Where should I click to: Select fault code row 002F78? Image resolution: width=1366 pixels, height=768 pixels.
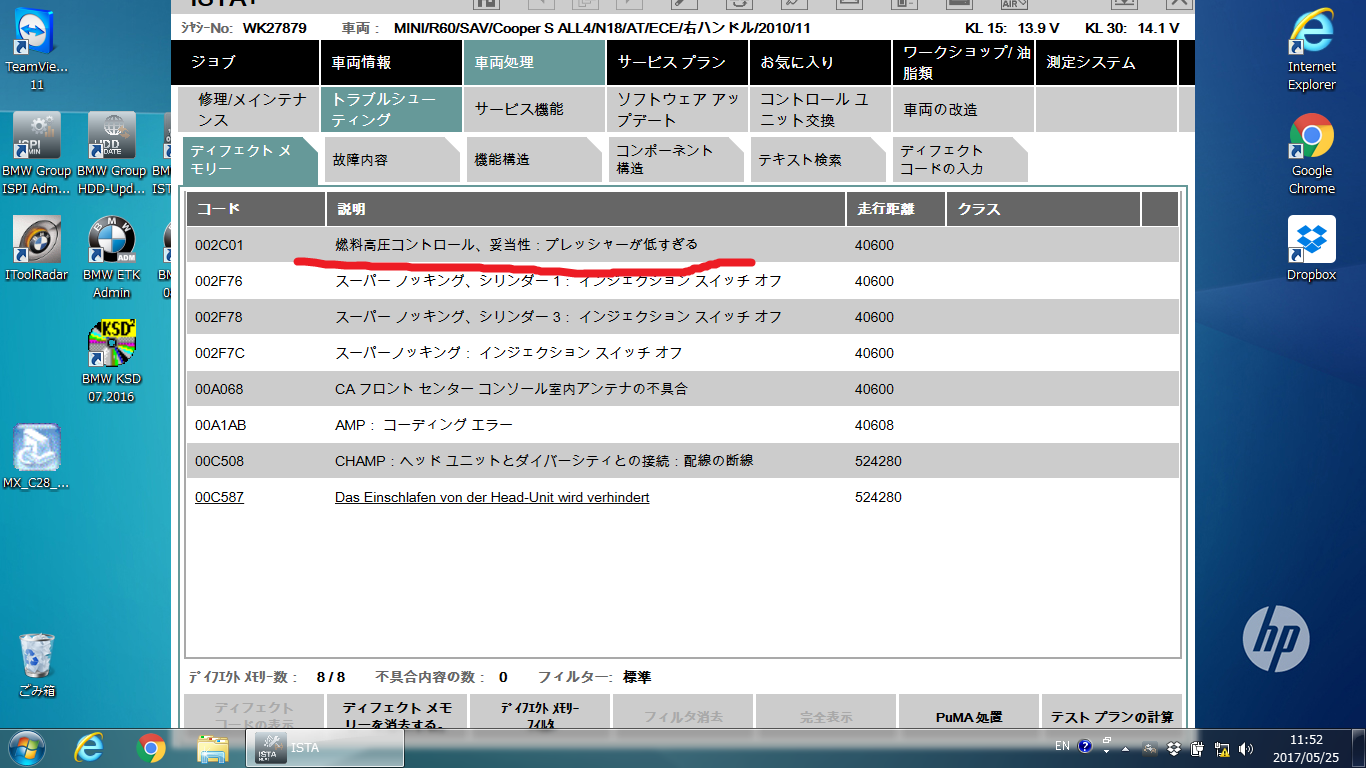682,317
